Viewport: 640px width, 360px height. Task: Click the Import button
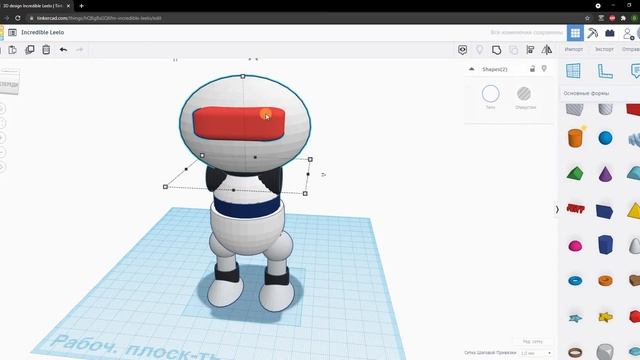[573, 49]
